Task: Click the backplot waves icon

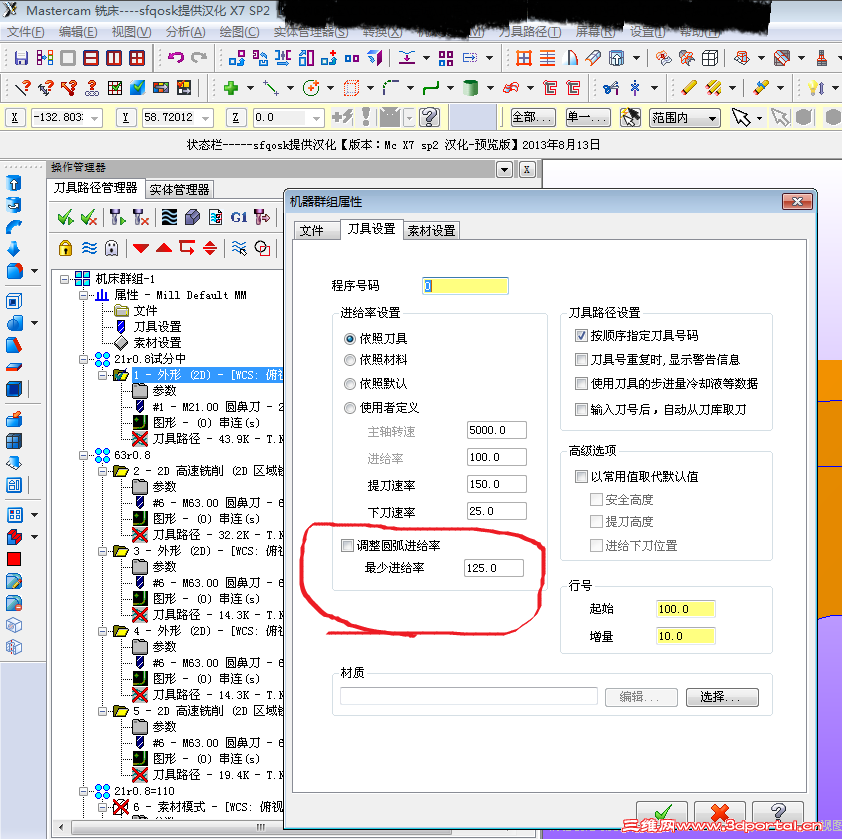Action: [x=169, y=218]
